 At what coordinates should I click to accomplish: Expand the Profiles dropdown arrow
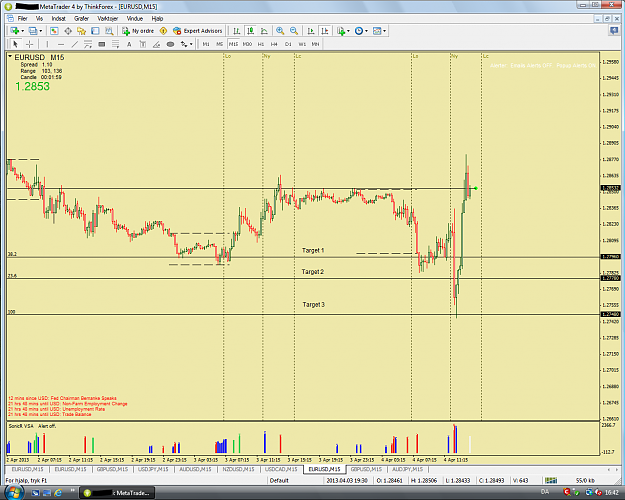click(41, 31)
